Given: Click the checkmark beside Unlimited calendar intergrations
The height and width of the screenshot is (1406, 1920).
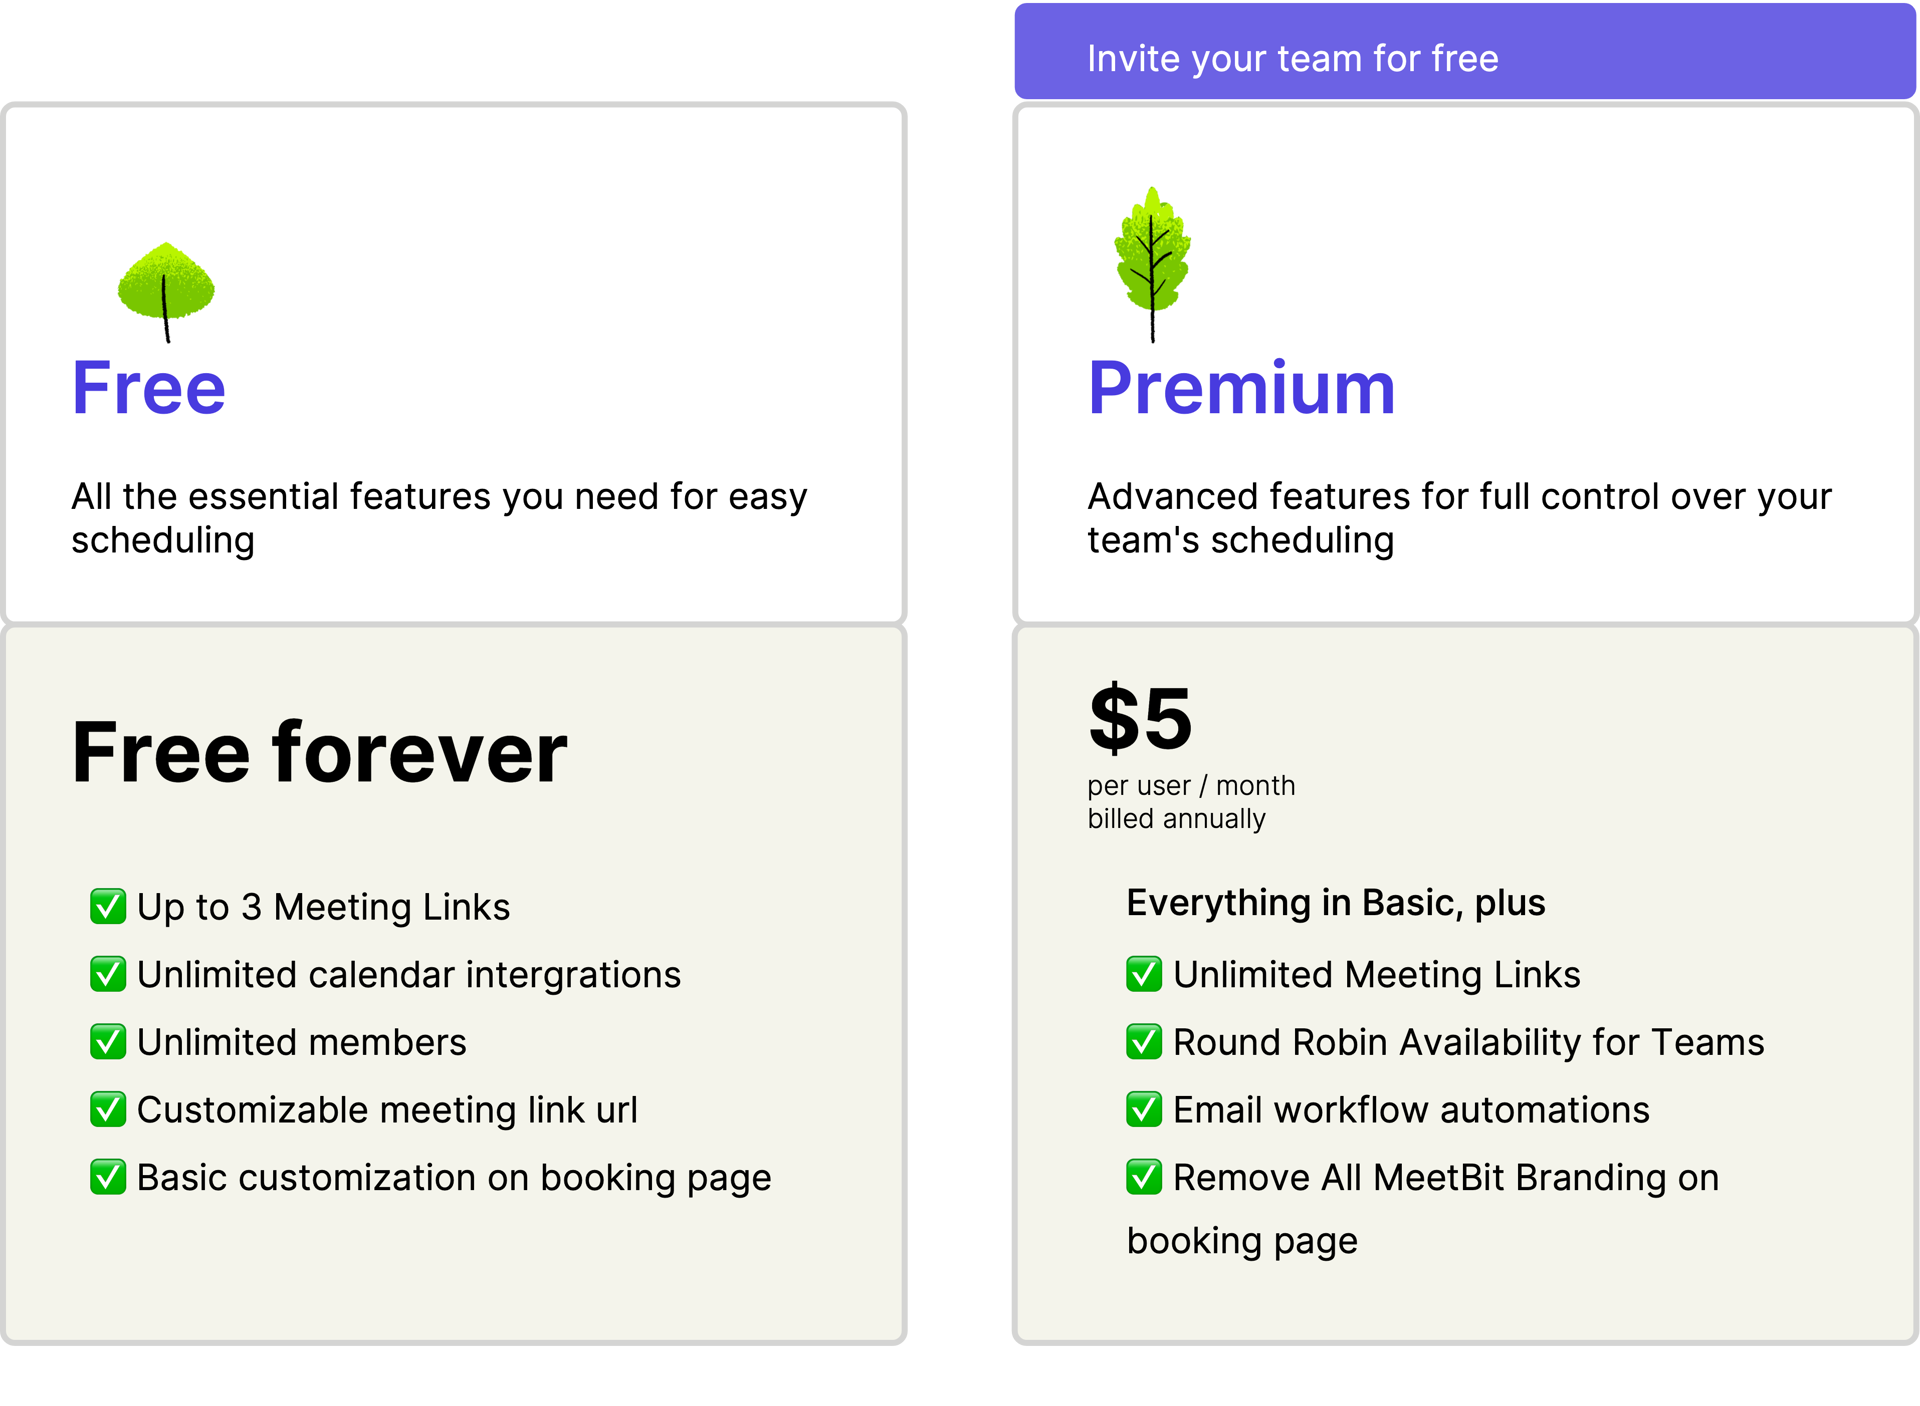Looking at the screenshot, I should 108,974.
